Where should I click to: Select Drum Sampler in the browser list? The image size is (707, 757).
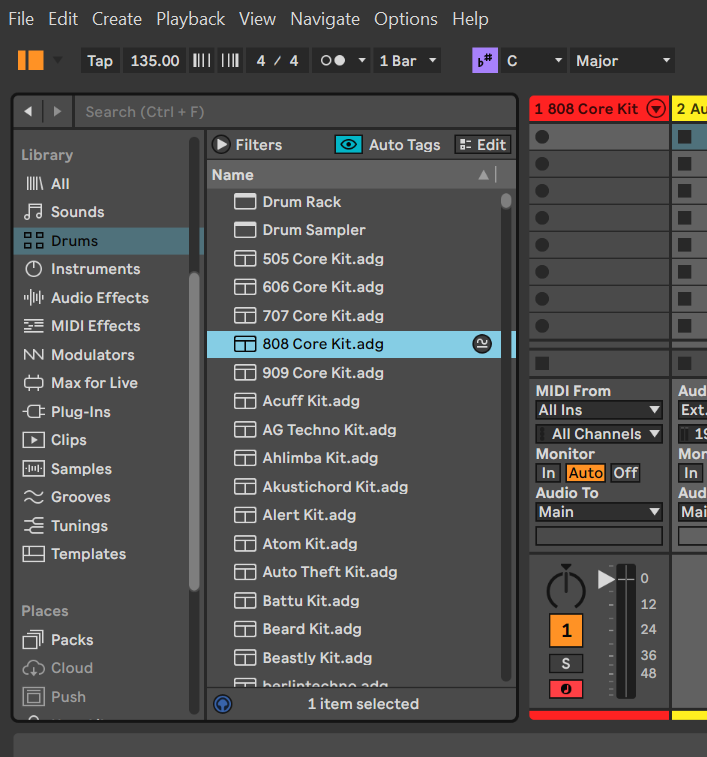click(354, 230)
